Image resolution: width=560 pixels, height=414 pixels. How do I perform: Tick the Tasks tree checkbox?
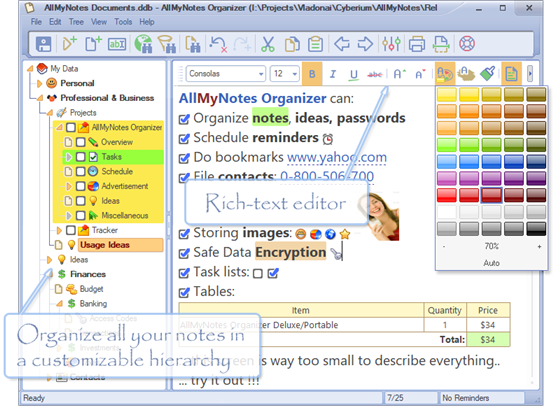[x=81, y=157]
